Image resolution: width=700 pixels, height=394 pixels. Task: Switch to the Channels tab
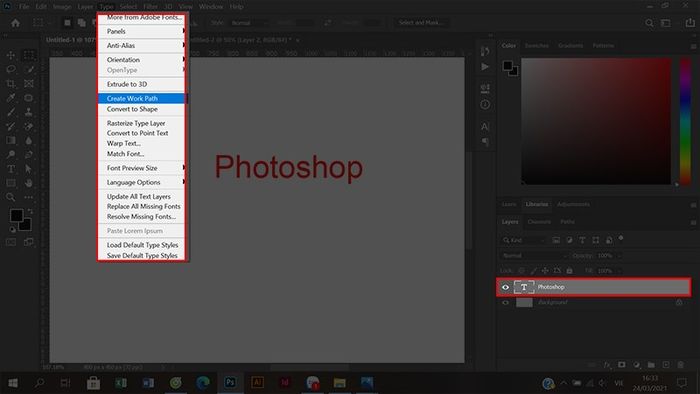(x=539, y=222)
